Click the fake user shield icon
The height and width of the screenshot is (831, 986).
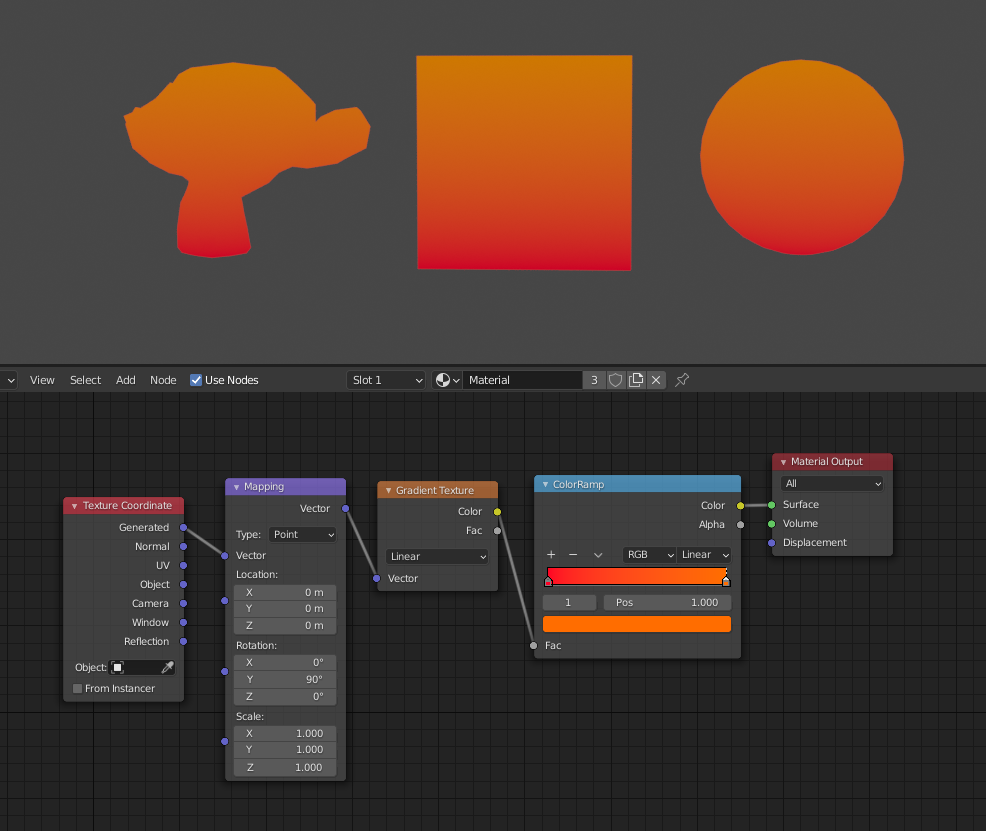coord(616,380)
